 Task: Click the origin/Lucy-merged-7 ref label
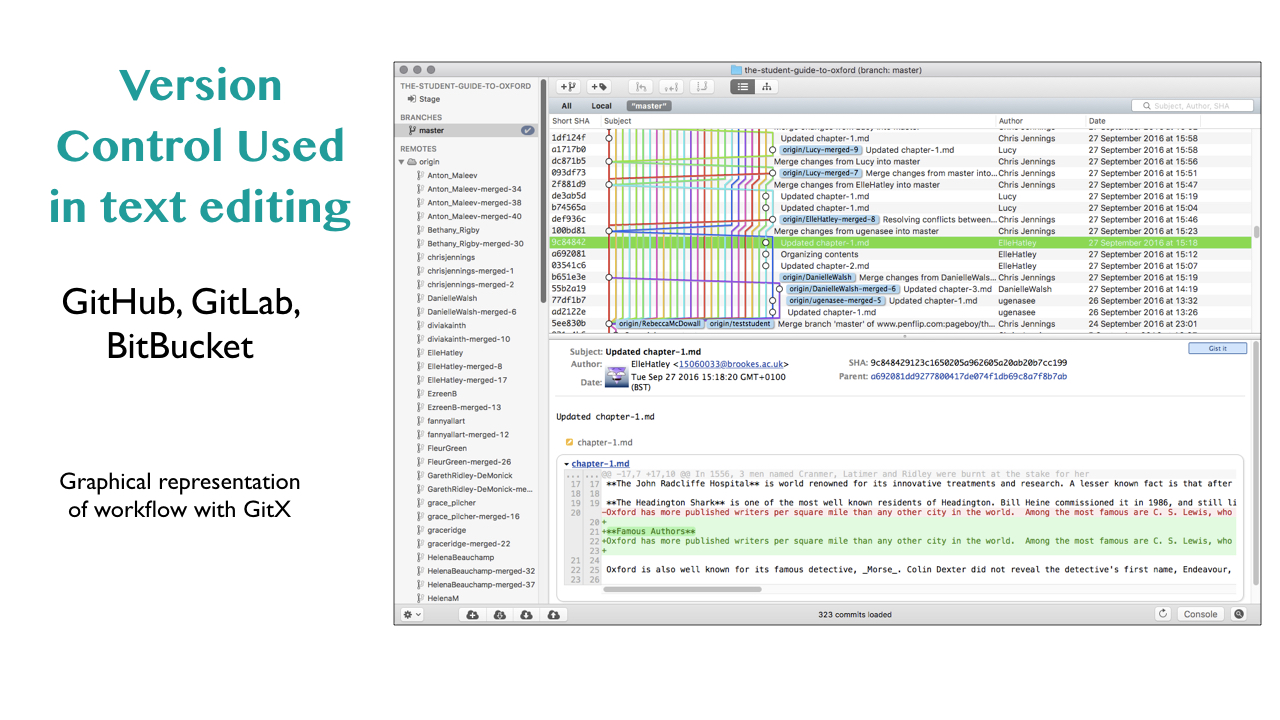point(820,173)
